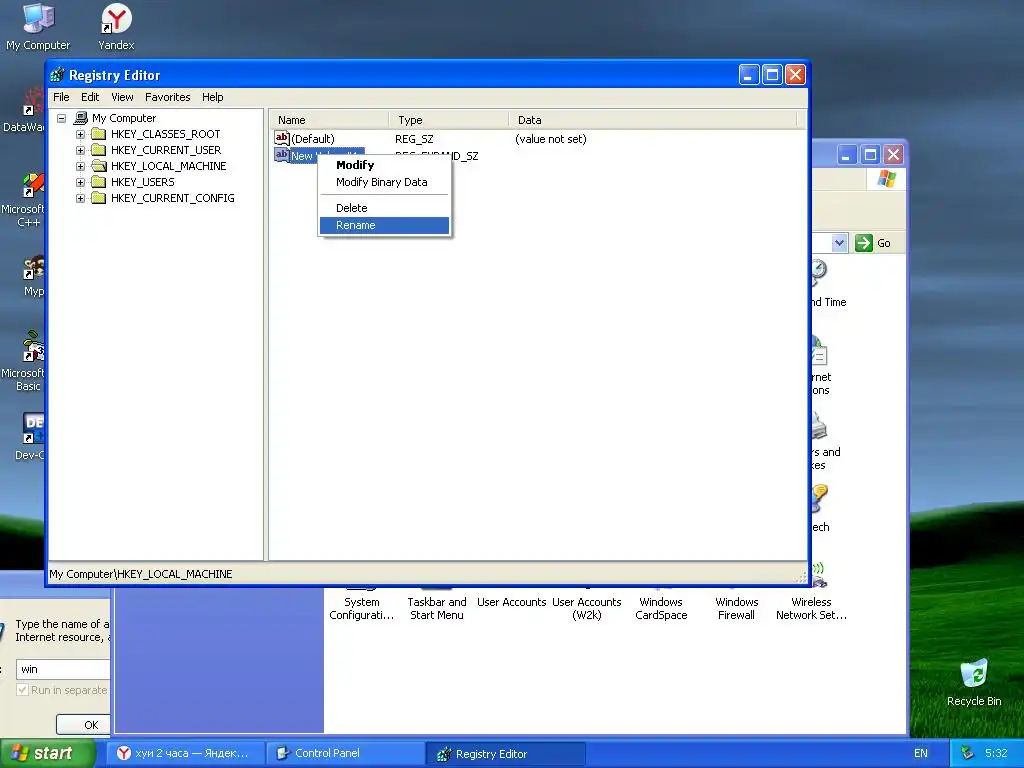Click the HKEY_LOCAL_MACHINE open folder icon
The width and height of the screenshot is (1024, 768).
[99, 166]
